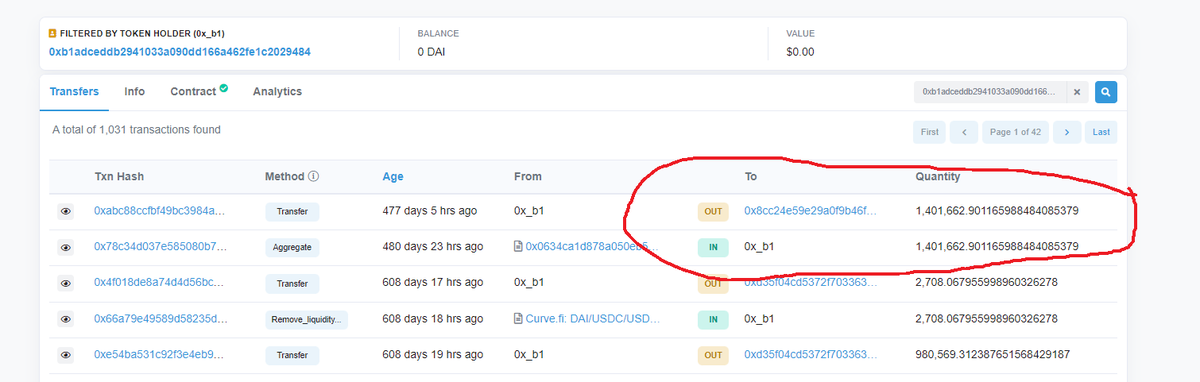
Task: Click eye icon for 0xabc88ccfbf49bc3984a transaction
Action: coord(66,212)
